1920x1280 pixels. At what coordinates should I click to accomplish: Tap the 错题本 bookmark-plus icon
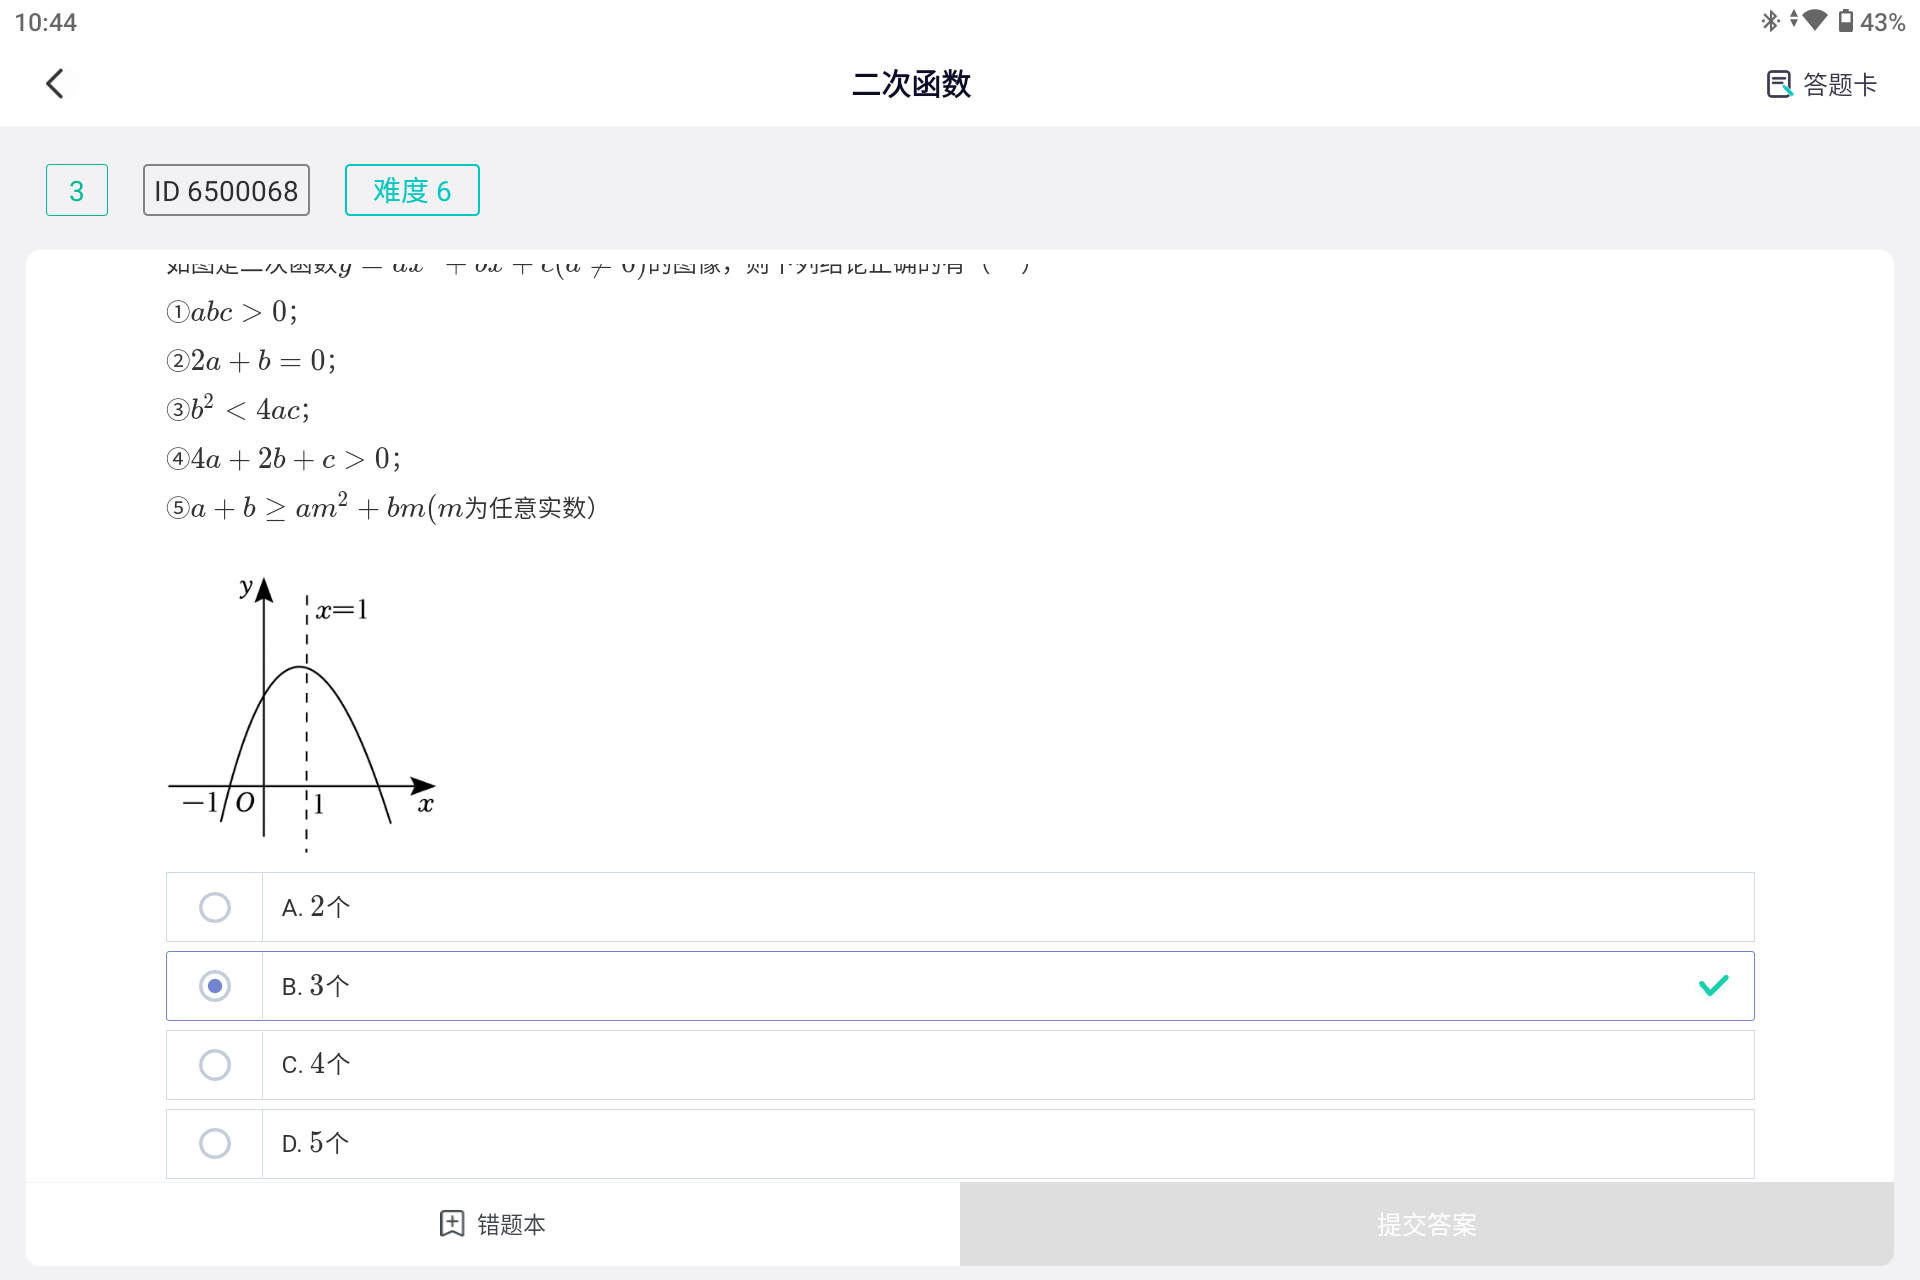[452, 1223]
